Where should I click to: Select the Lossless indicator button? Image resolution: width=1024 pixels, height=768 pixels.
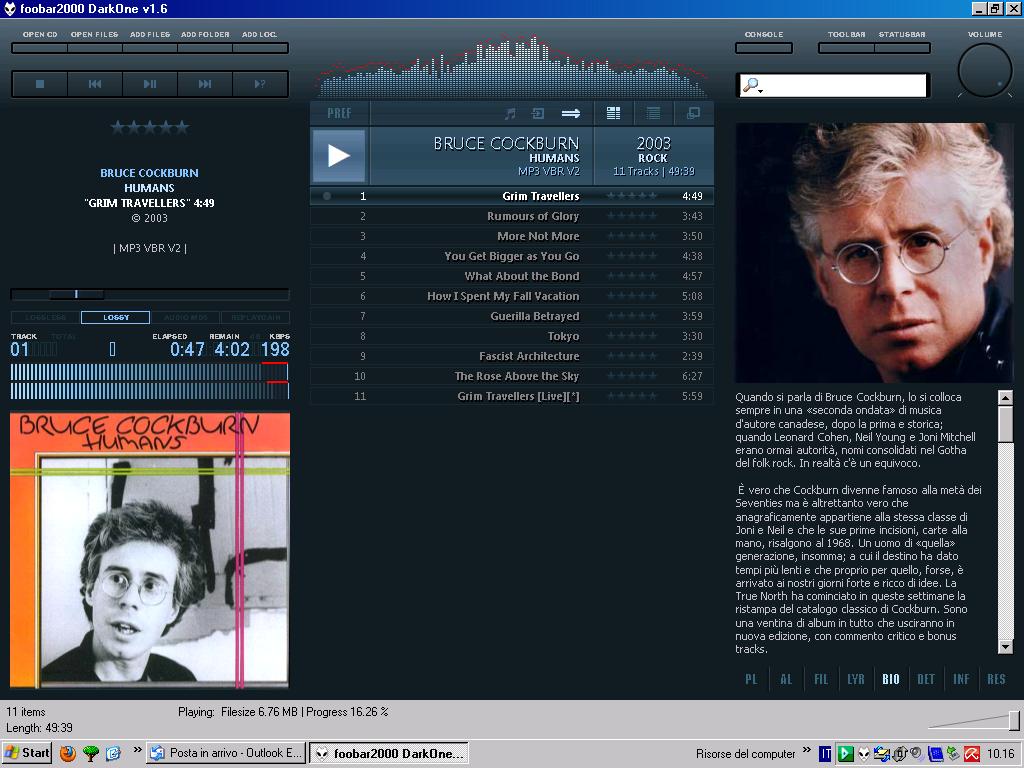pos(45,317)
